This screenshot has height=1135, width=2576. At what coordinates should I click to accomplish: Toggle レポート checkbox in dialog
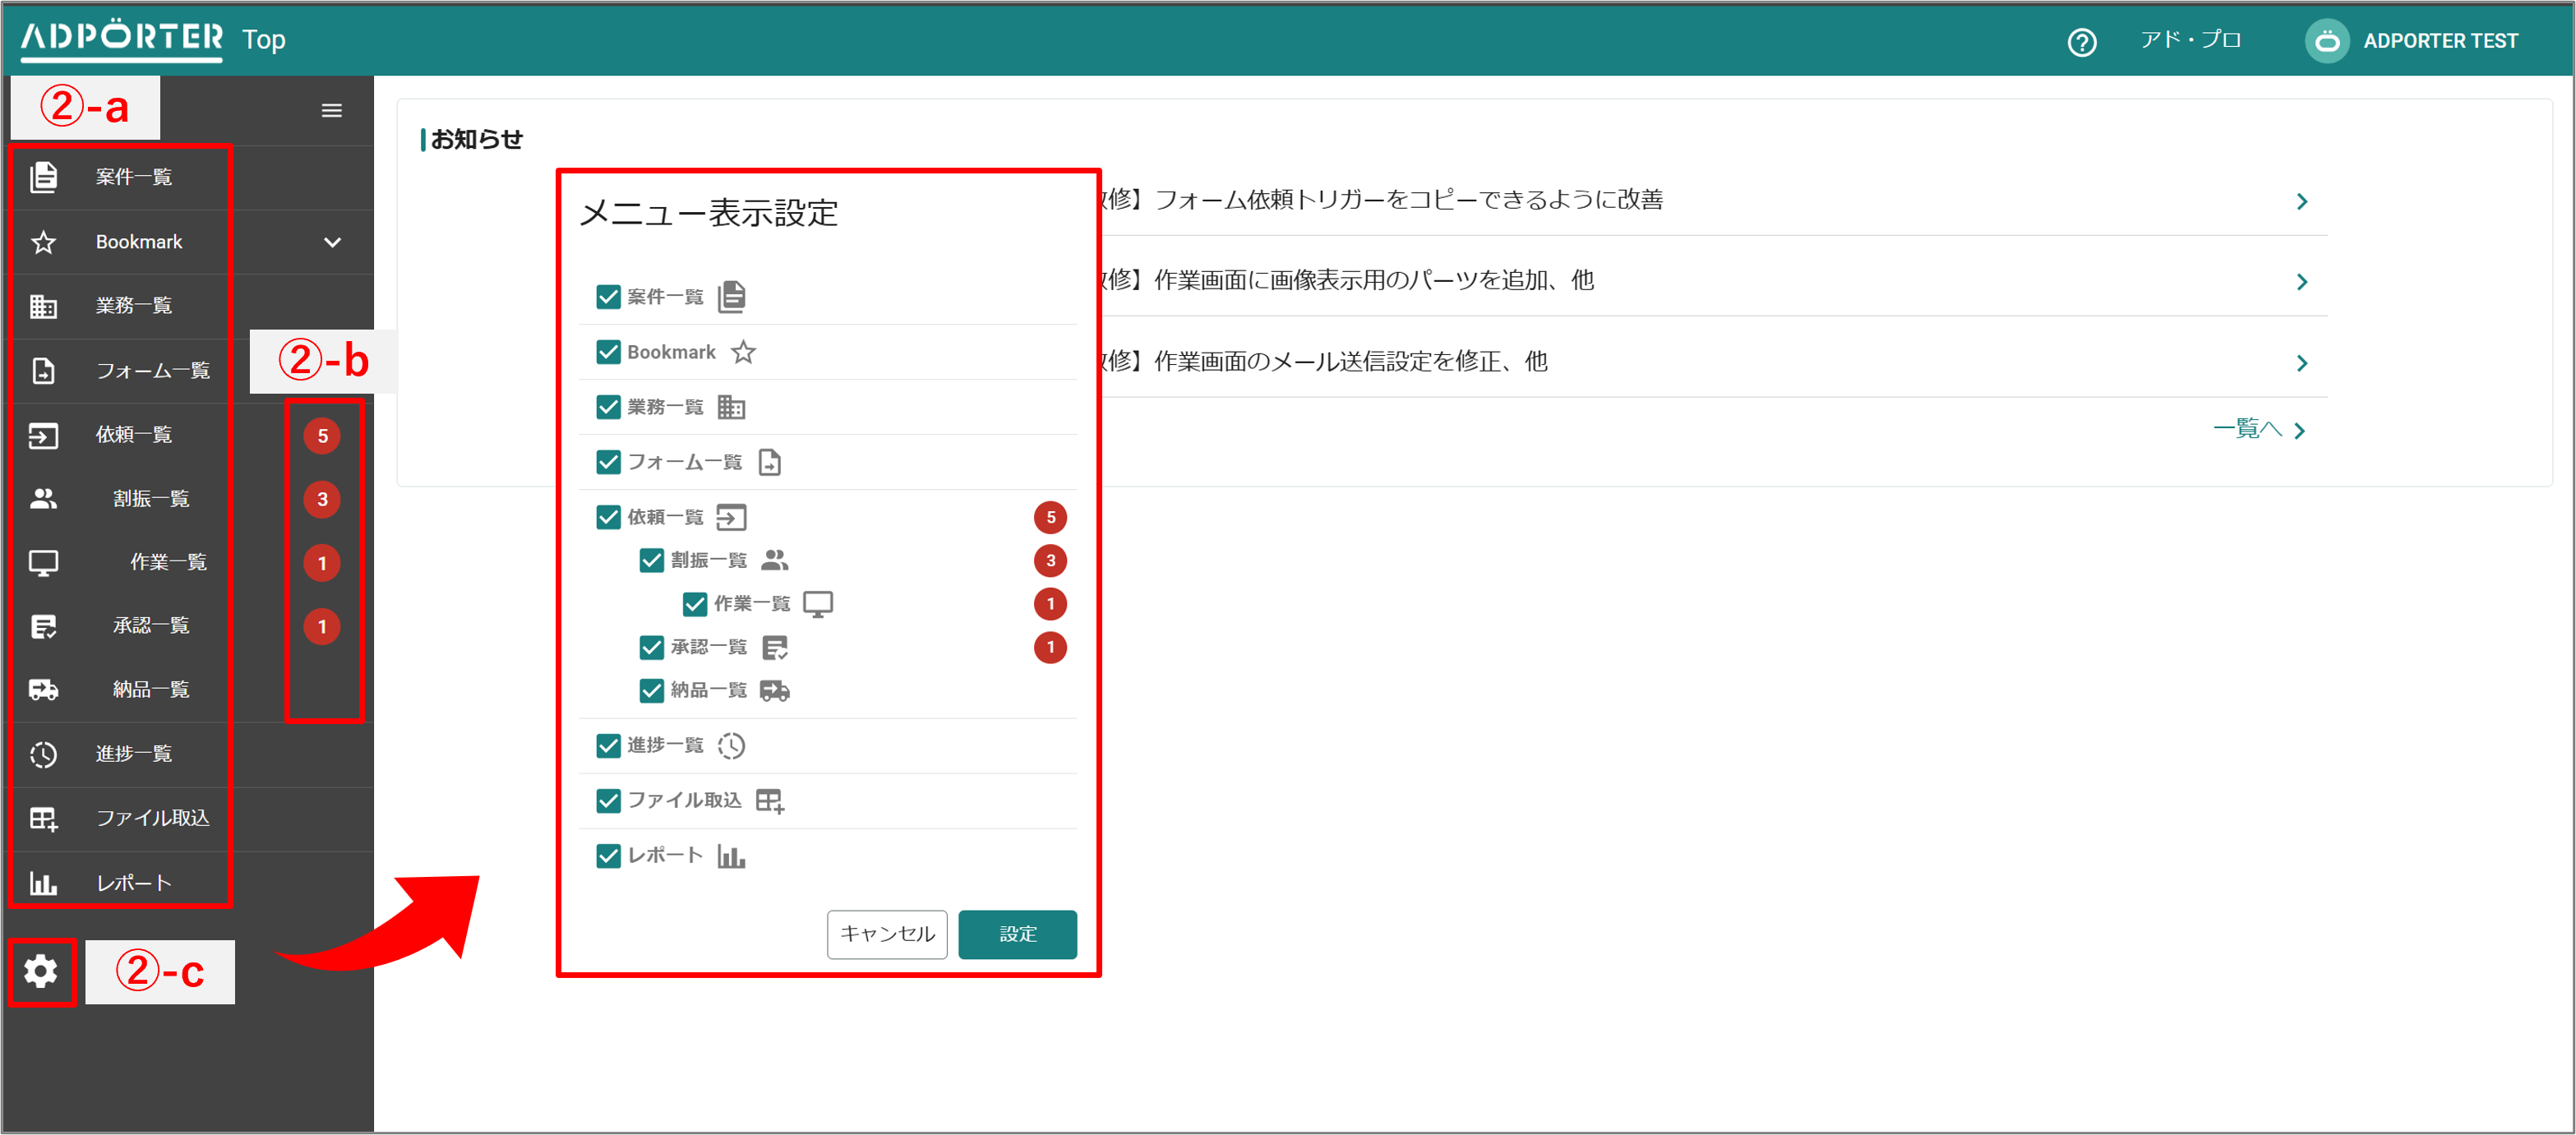608,856
